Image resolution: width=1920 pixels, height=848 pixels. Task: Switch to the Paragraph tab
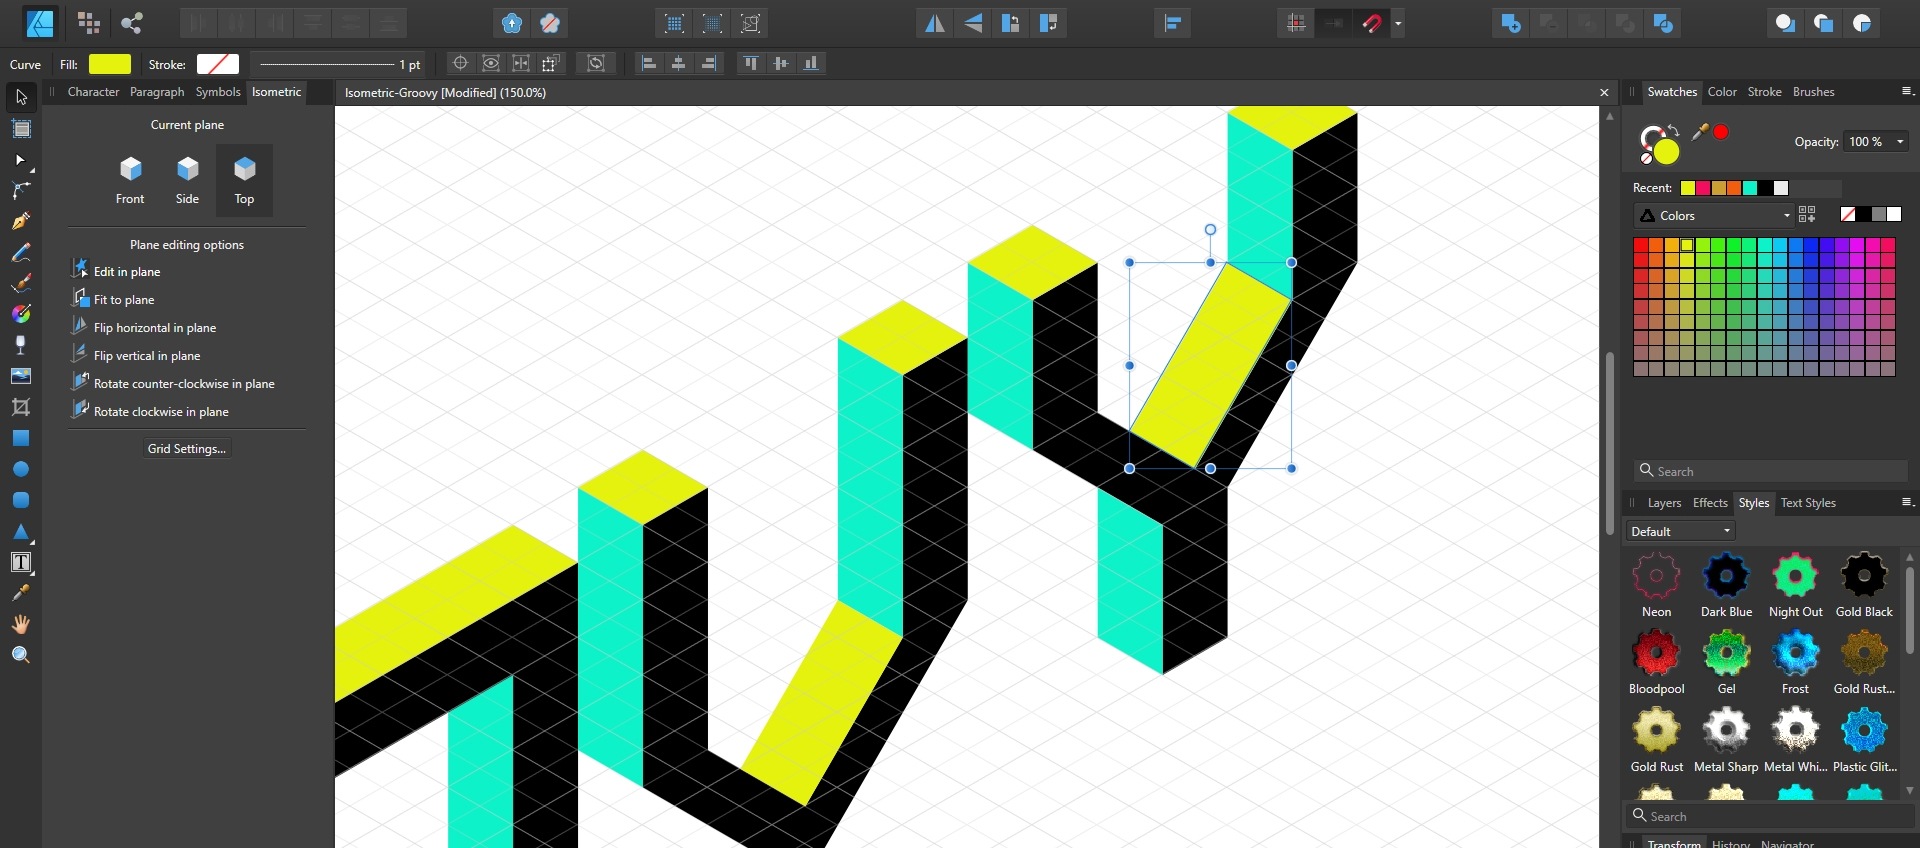(157, 92)
